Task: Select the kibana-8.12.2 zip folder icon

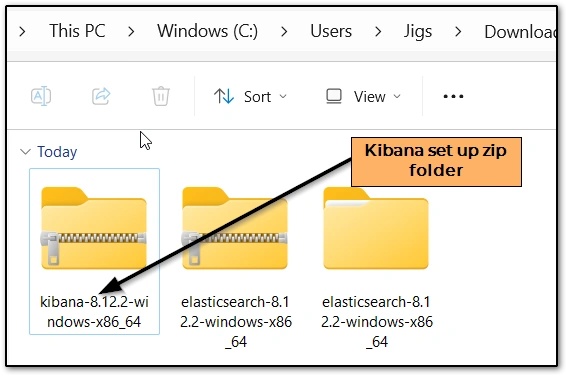Action: 94,228
